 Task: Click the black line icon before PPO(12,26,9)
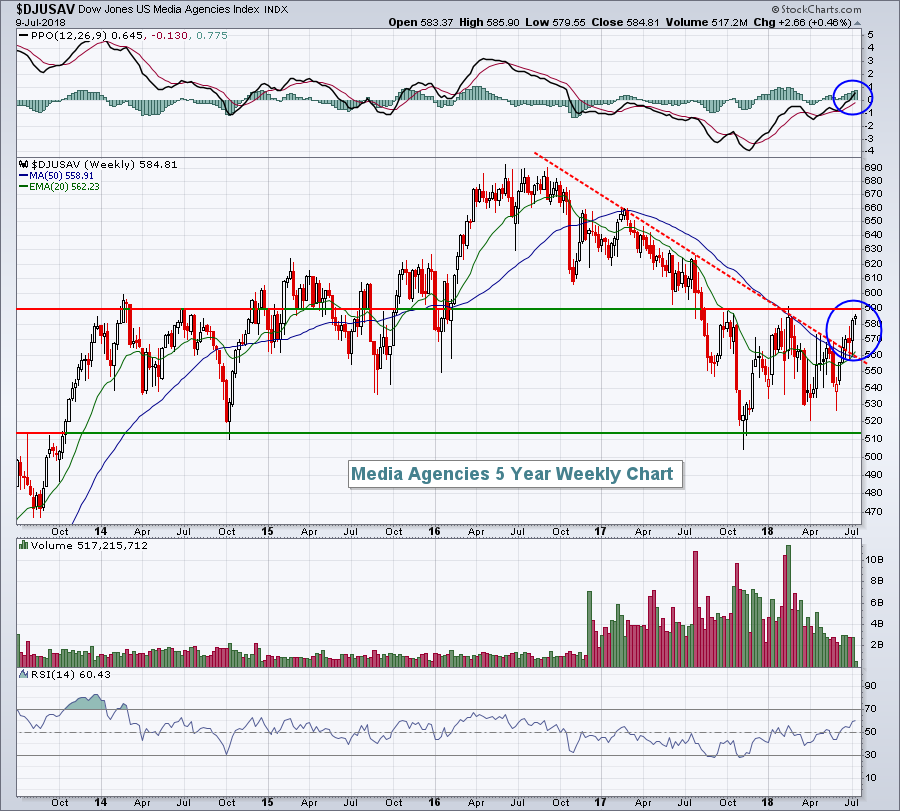(x=24, y=36)
